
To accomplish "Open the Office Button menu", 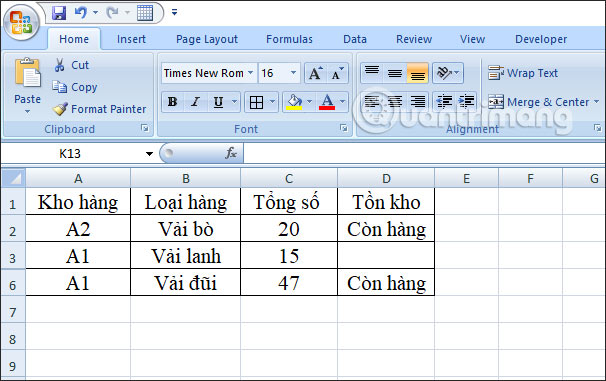I will (21, 22).
